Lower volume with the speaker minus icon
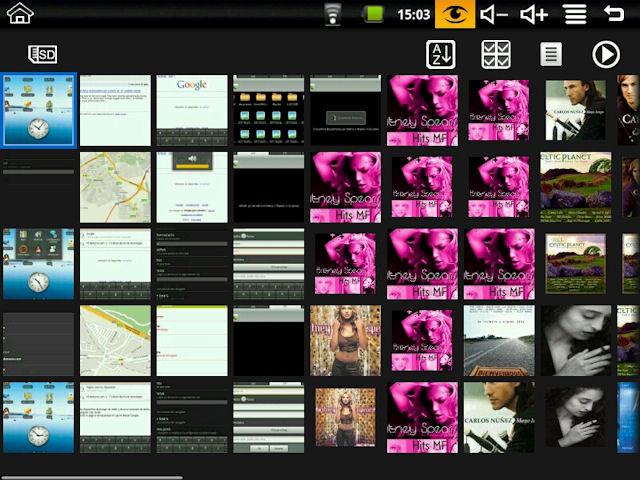640x480 pixels. (494, 15)
